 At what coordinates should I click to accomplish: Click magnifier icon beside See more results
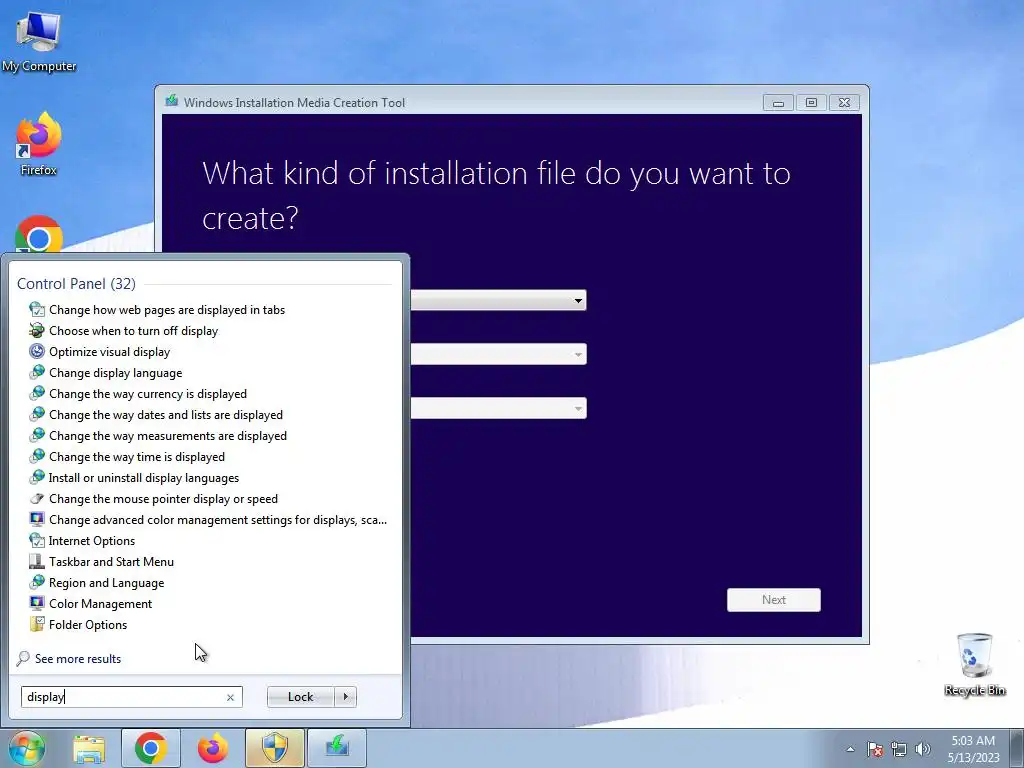(24, 658)
